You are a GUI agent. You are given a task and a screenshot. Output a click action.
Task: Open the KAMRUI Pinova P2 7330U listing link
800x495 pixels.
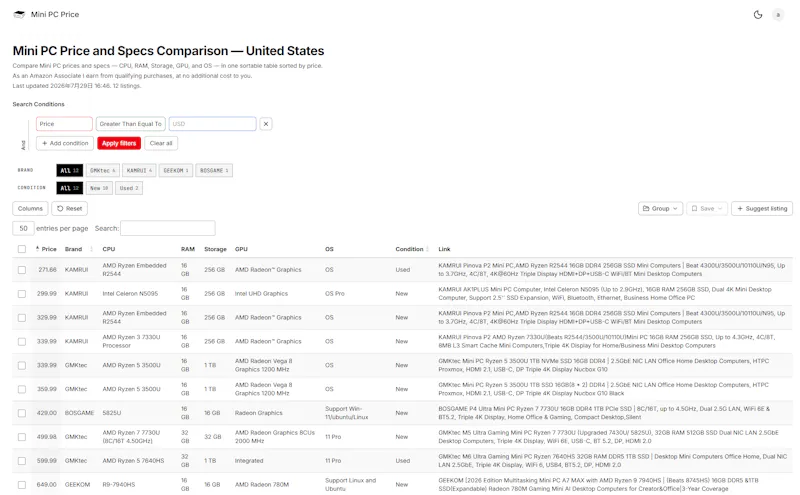pos(607,341)
